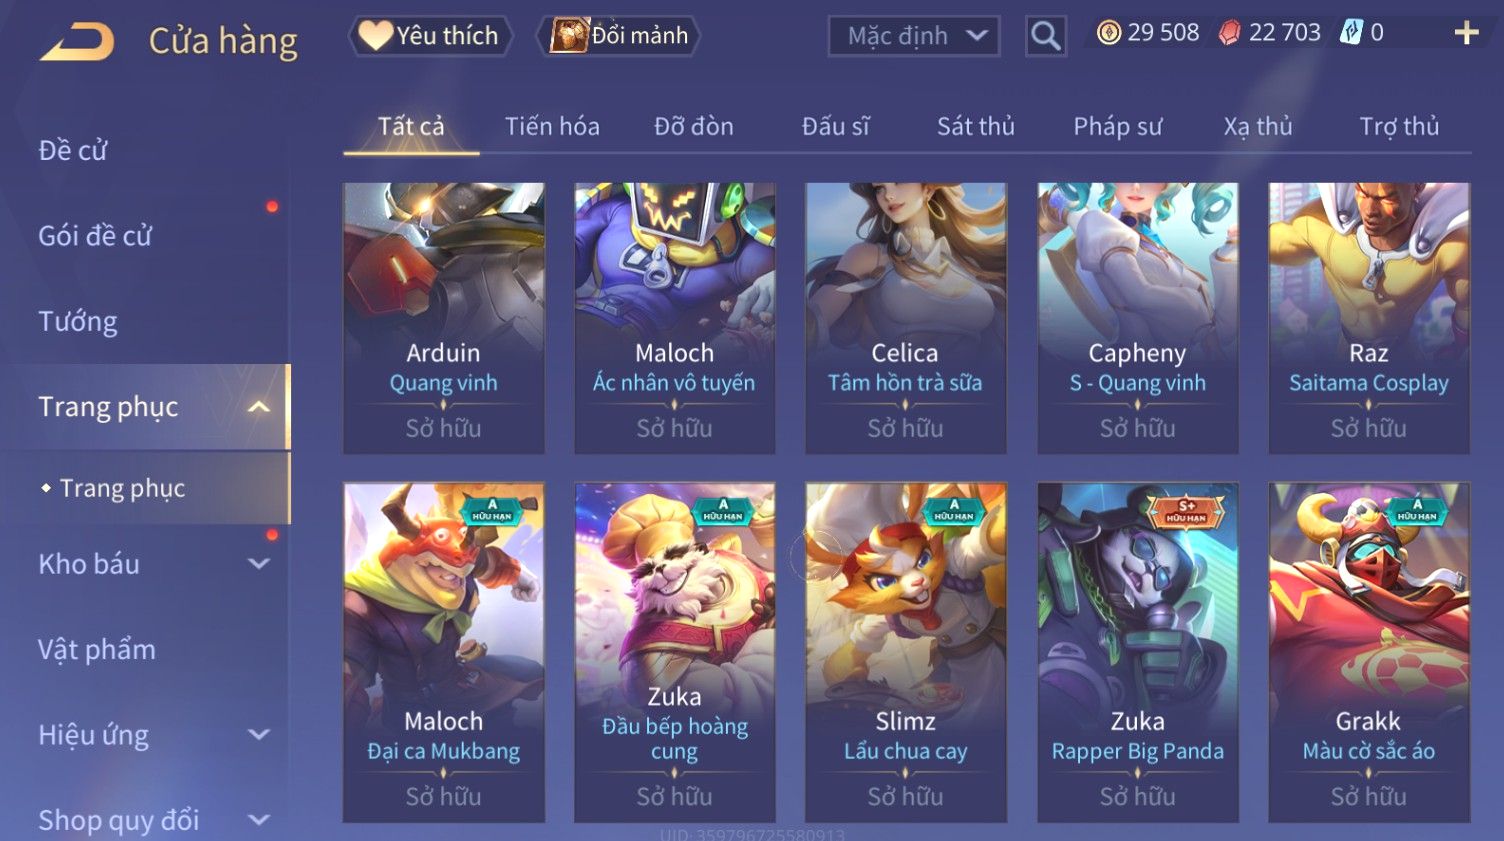Click the gold coin balance icon
This screenshot has width=1504, height=841.
(x=1109, y=33)
